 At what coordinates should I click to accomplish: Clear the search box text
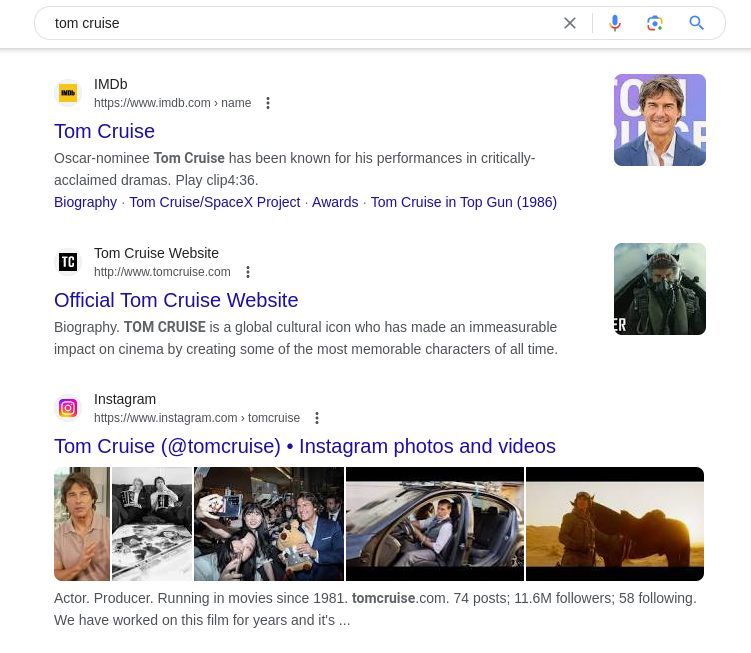570,23
